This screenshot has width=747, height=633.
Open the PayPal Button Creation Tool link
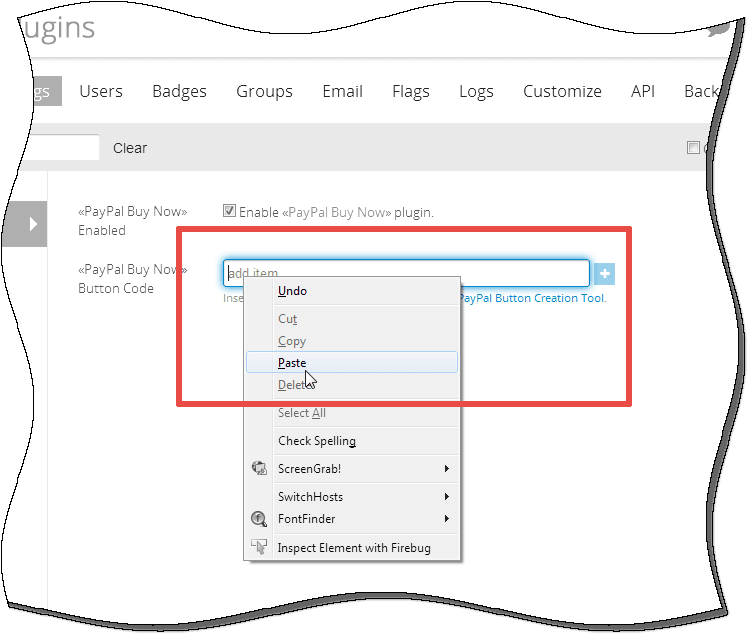533,298
